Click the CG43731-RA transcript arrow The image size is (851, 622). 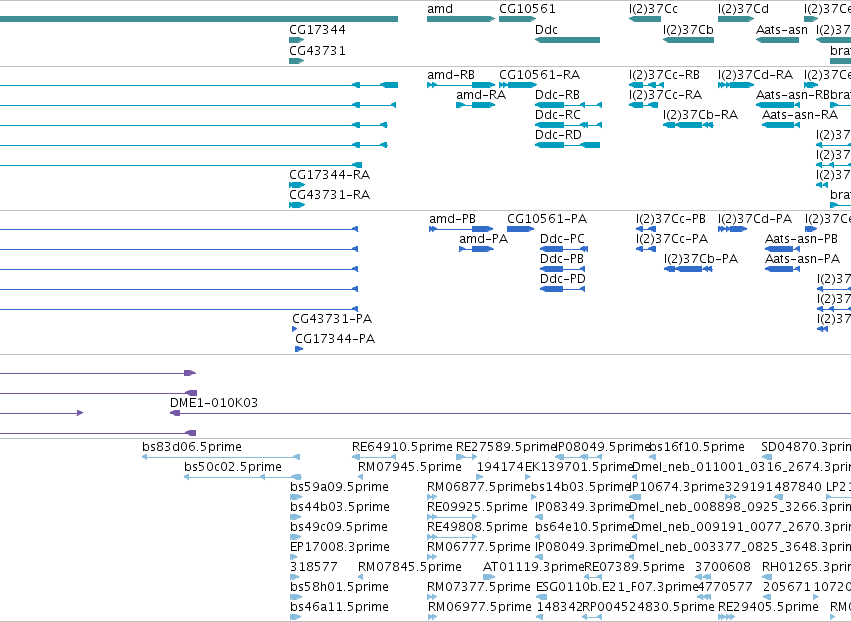point(297,205)
